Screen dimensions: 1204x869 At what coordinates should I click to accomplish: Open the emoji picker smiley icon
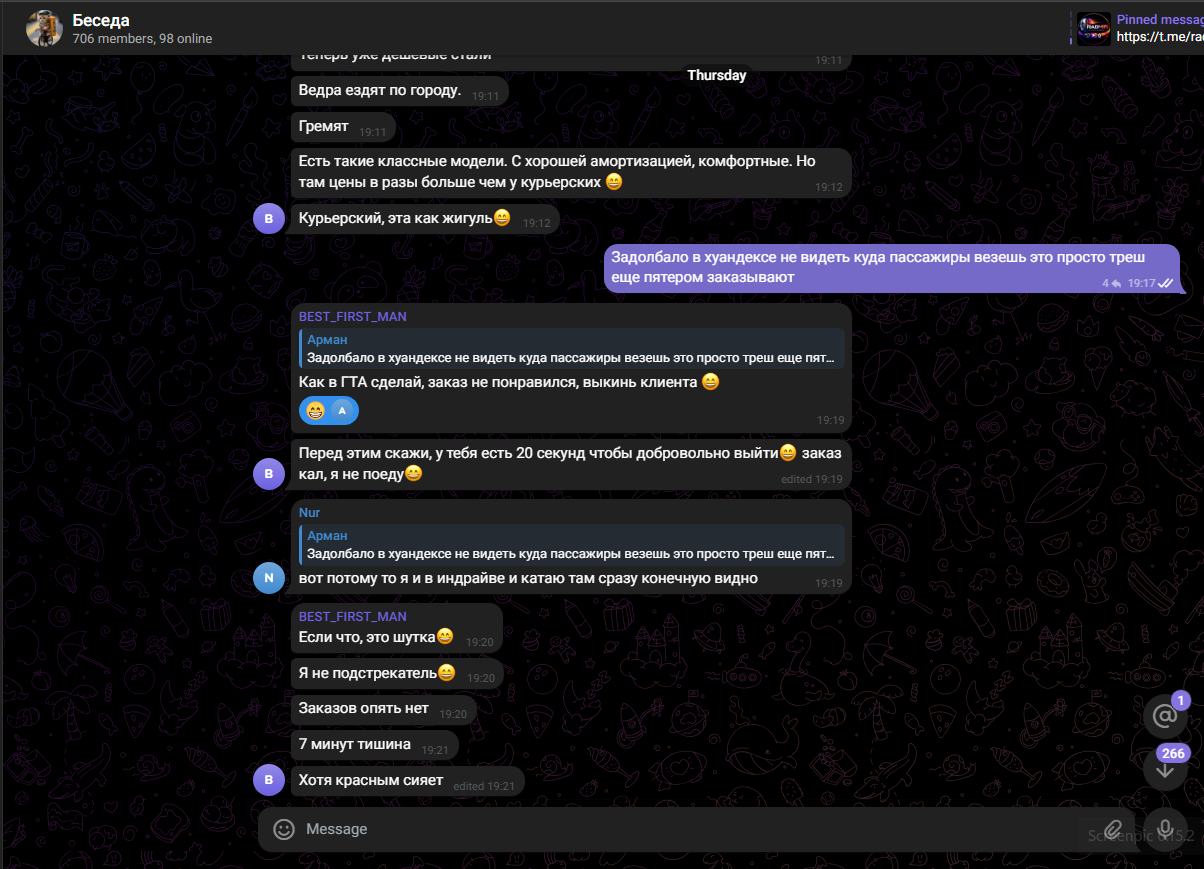coord(284,829)
